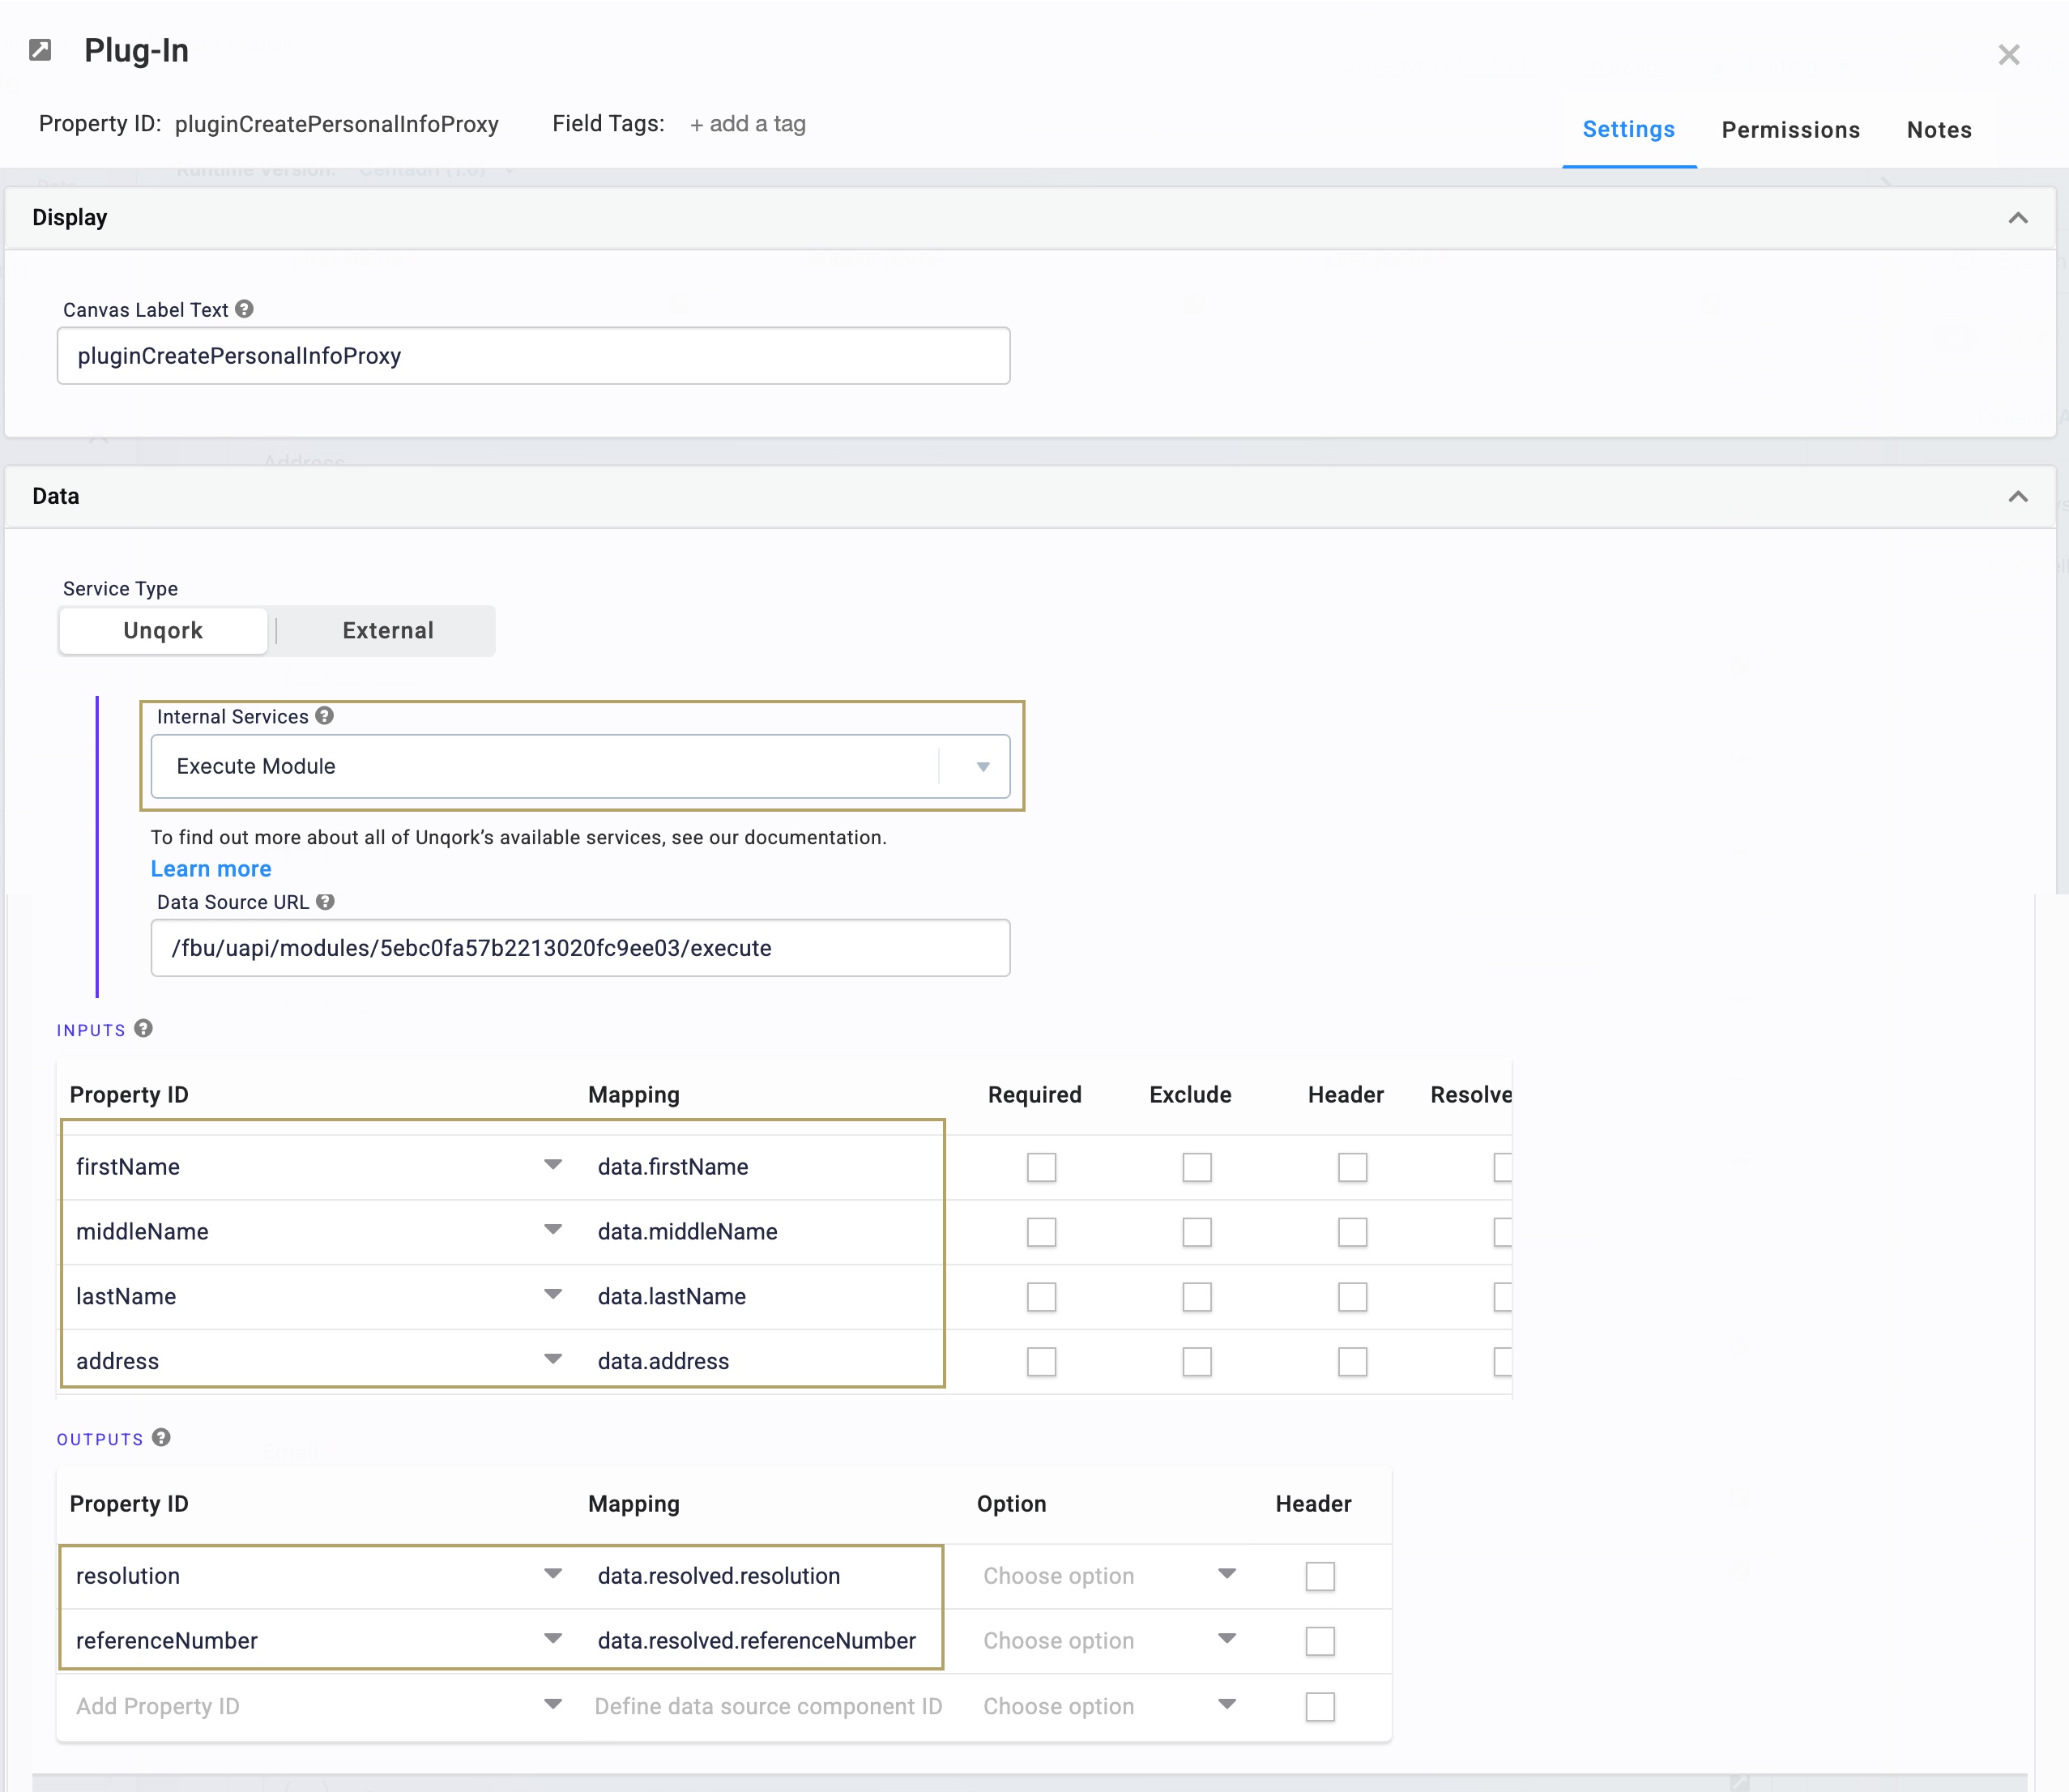Screen dimensions: 2069x1792
Task: Expand the address property ID dropdown
Action: 552,1359
